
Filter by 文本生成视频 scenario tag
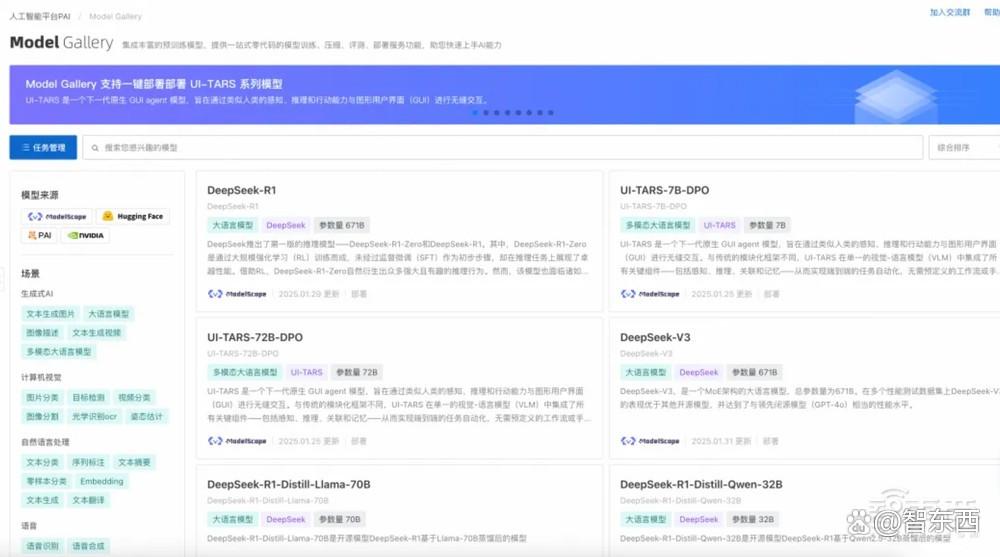coord(96,333)
